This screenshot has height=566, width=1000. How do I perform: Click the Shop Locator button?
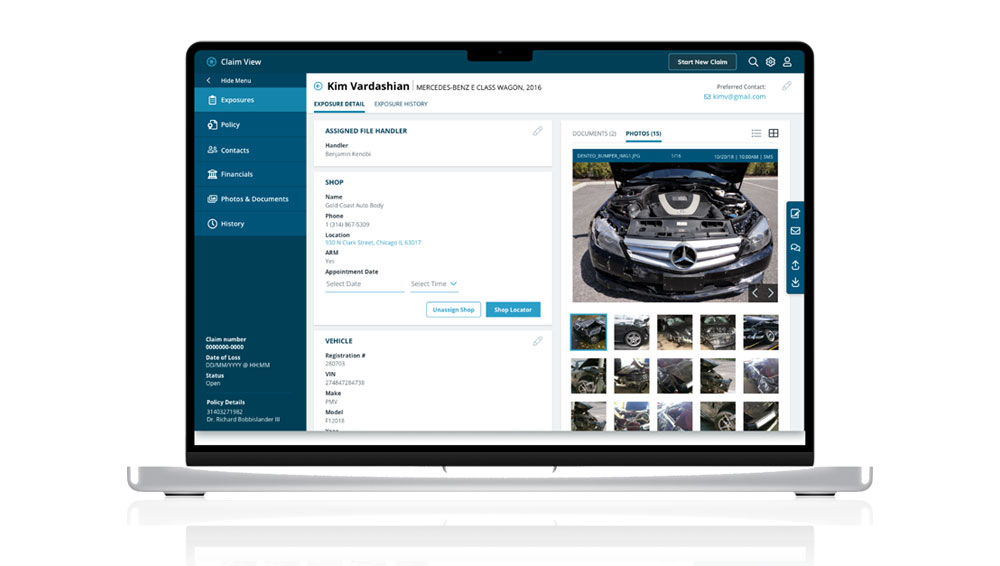click(x=513, y=309)
